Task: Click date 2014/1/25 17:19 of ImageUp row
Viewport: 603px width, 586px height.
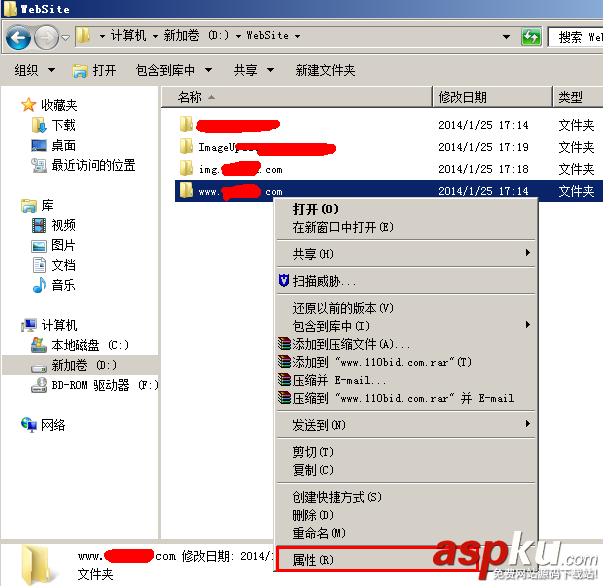Action: click(x=483, y=147)
